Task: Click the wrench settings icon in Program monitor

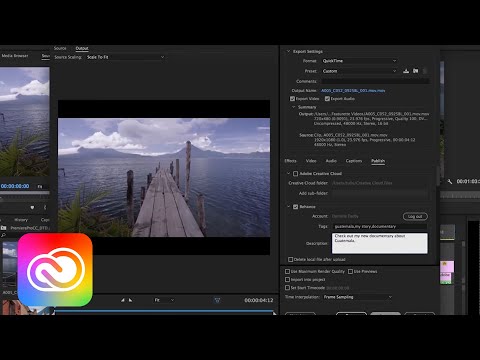Action: click(x=449, y=181)
